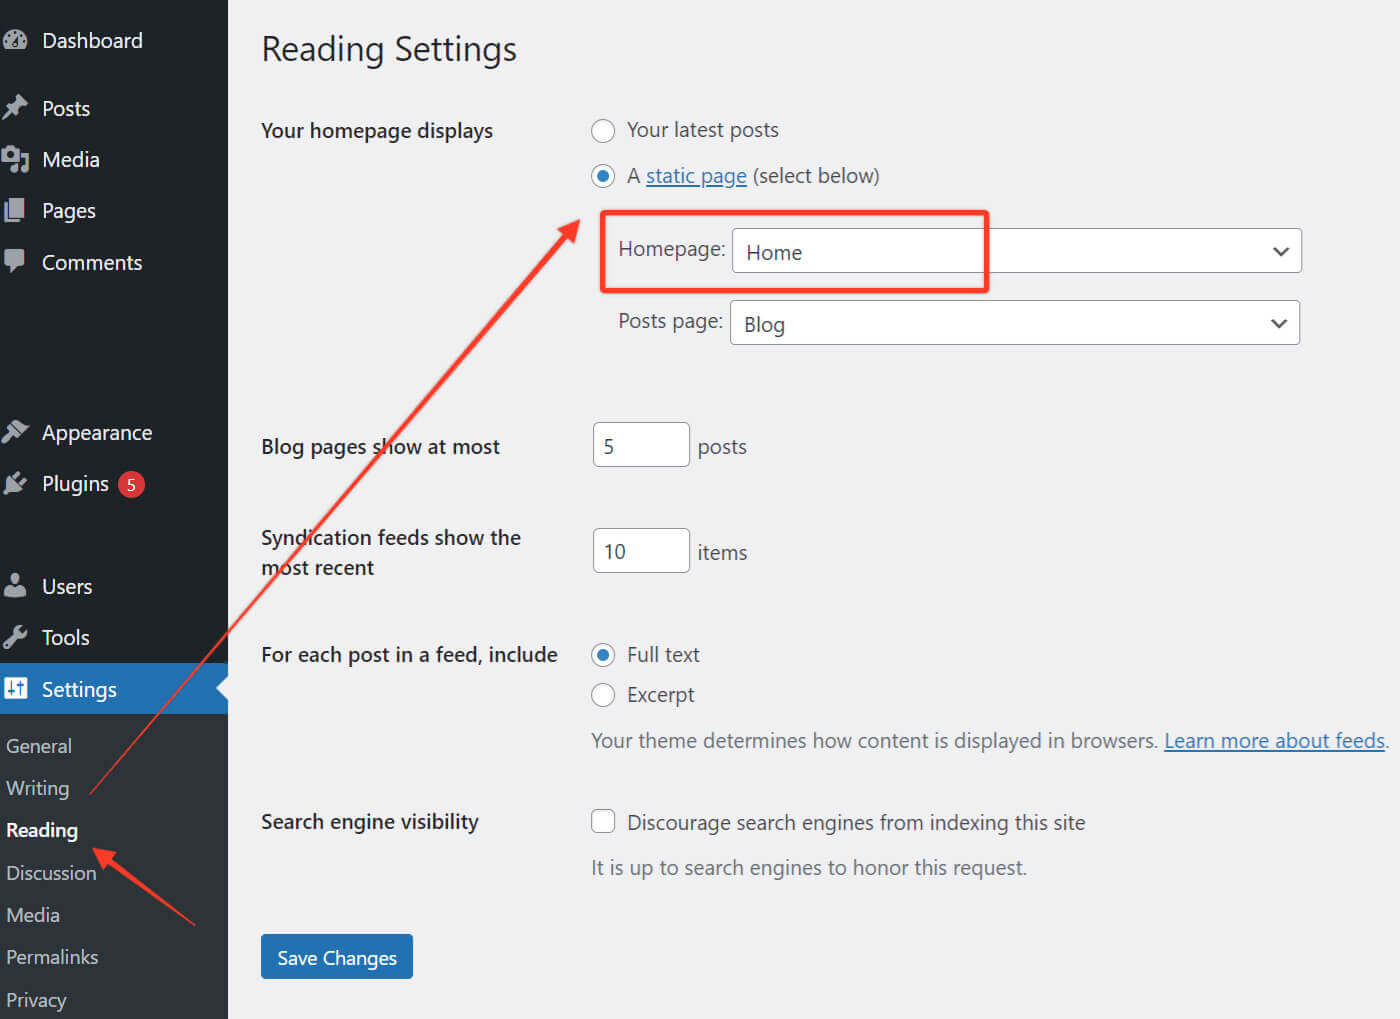This screenshot has width=1400, height=1019.
Task: Expand the Posts page dropdown showing Blog
Action: tap(1014, 323)
